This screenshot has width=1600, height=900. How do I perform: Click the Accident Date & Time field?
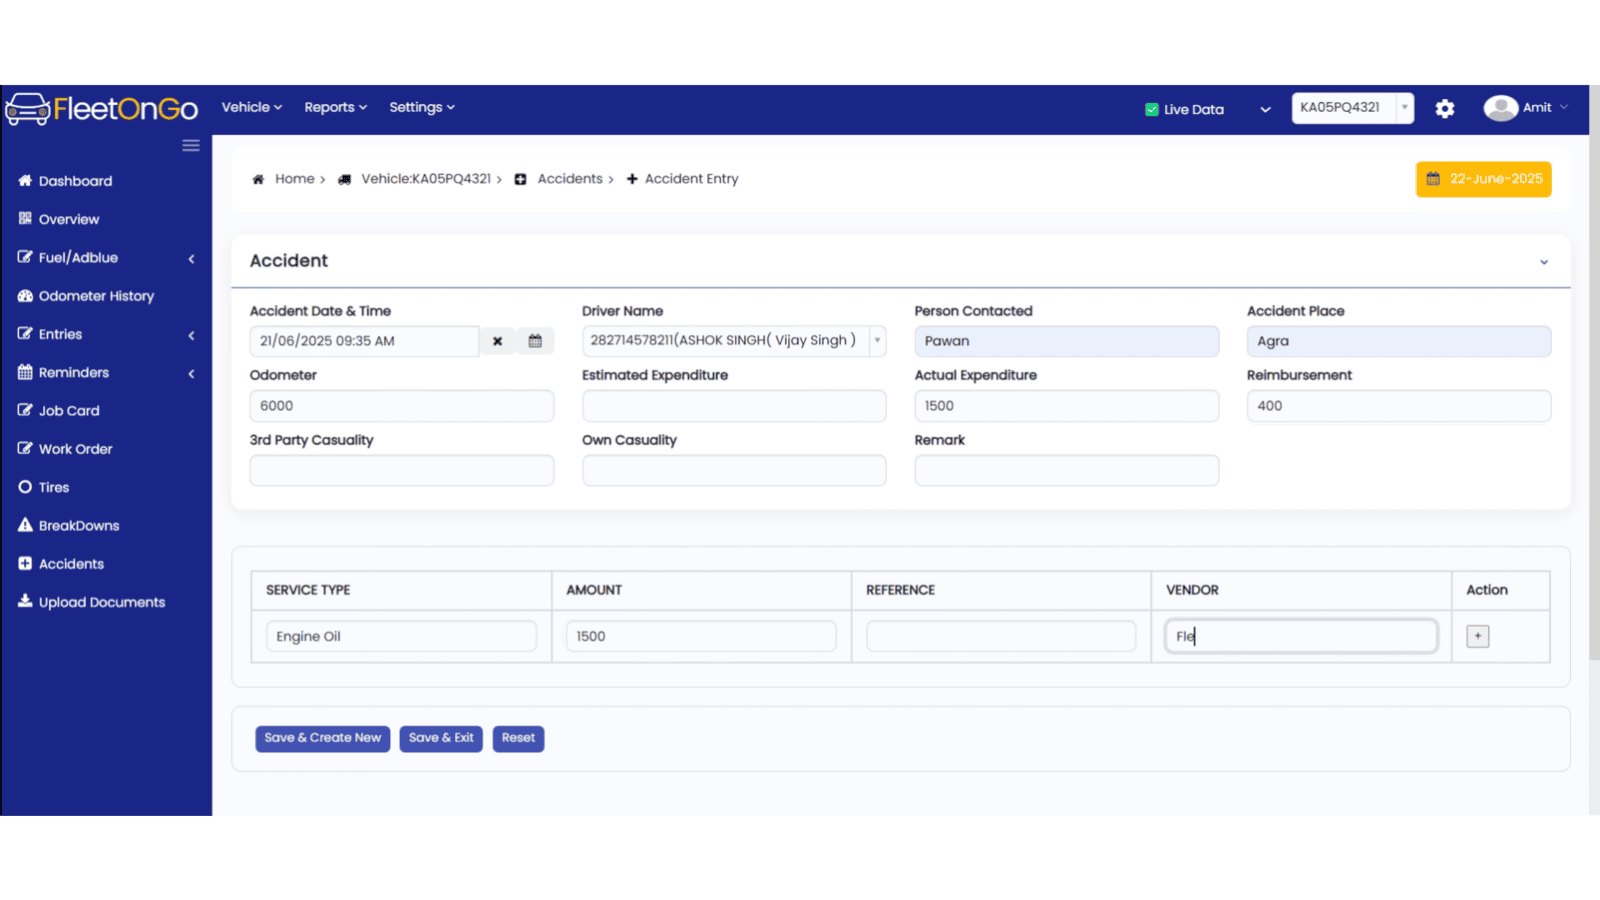click(x=364, y=341)
